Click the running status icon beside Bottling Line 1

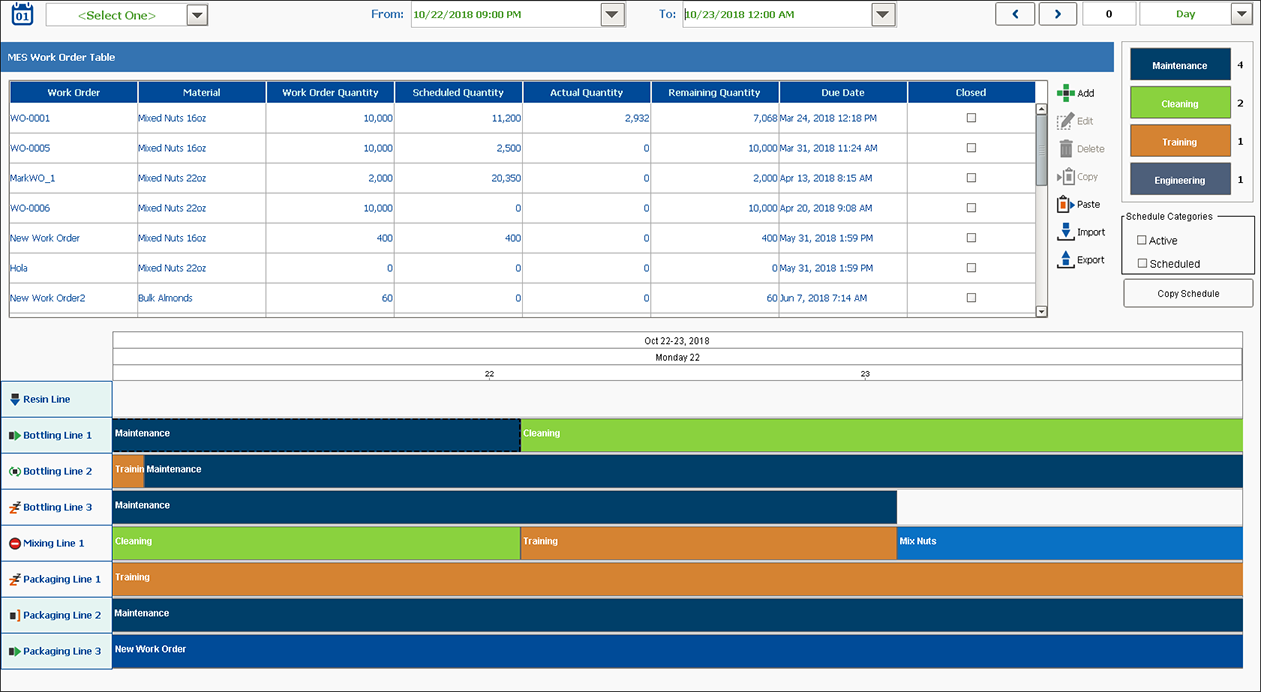[x=12, y=435]
